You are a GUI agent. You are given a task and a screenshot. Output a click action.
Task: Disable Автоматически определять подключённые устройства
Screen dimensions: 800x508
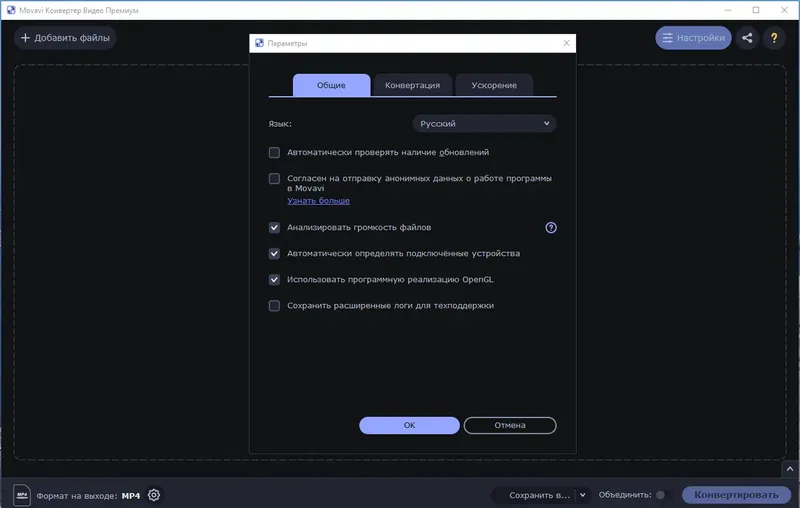pyautogui.click(x=274, y=253)
